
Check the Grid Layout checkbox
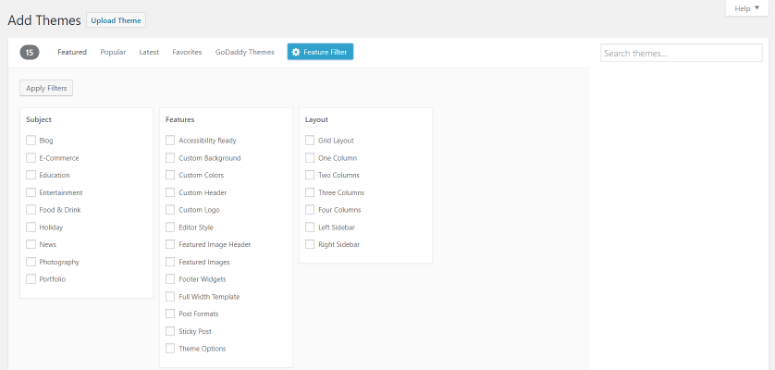click(x=310, y=140)
